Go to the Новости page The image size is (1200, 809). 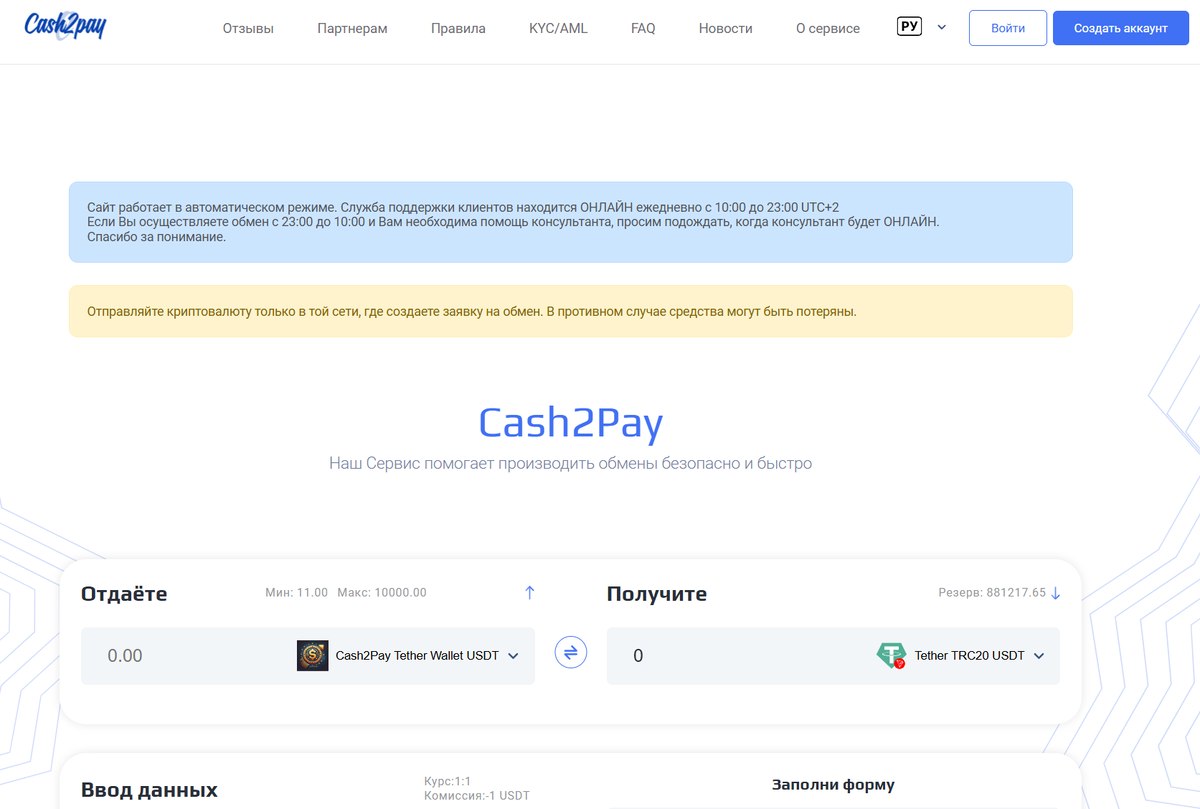tap(725, 28)
